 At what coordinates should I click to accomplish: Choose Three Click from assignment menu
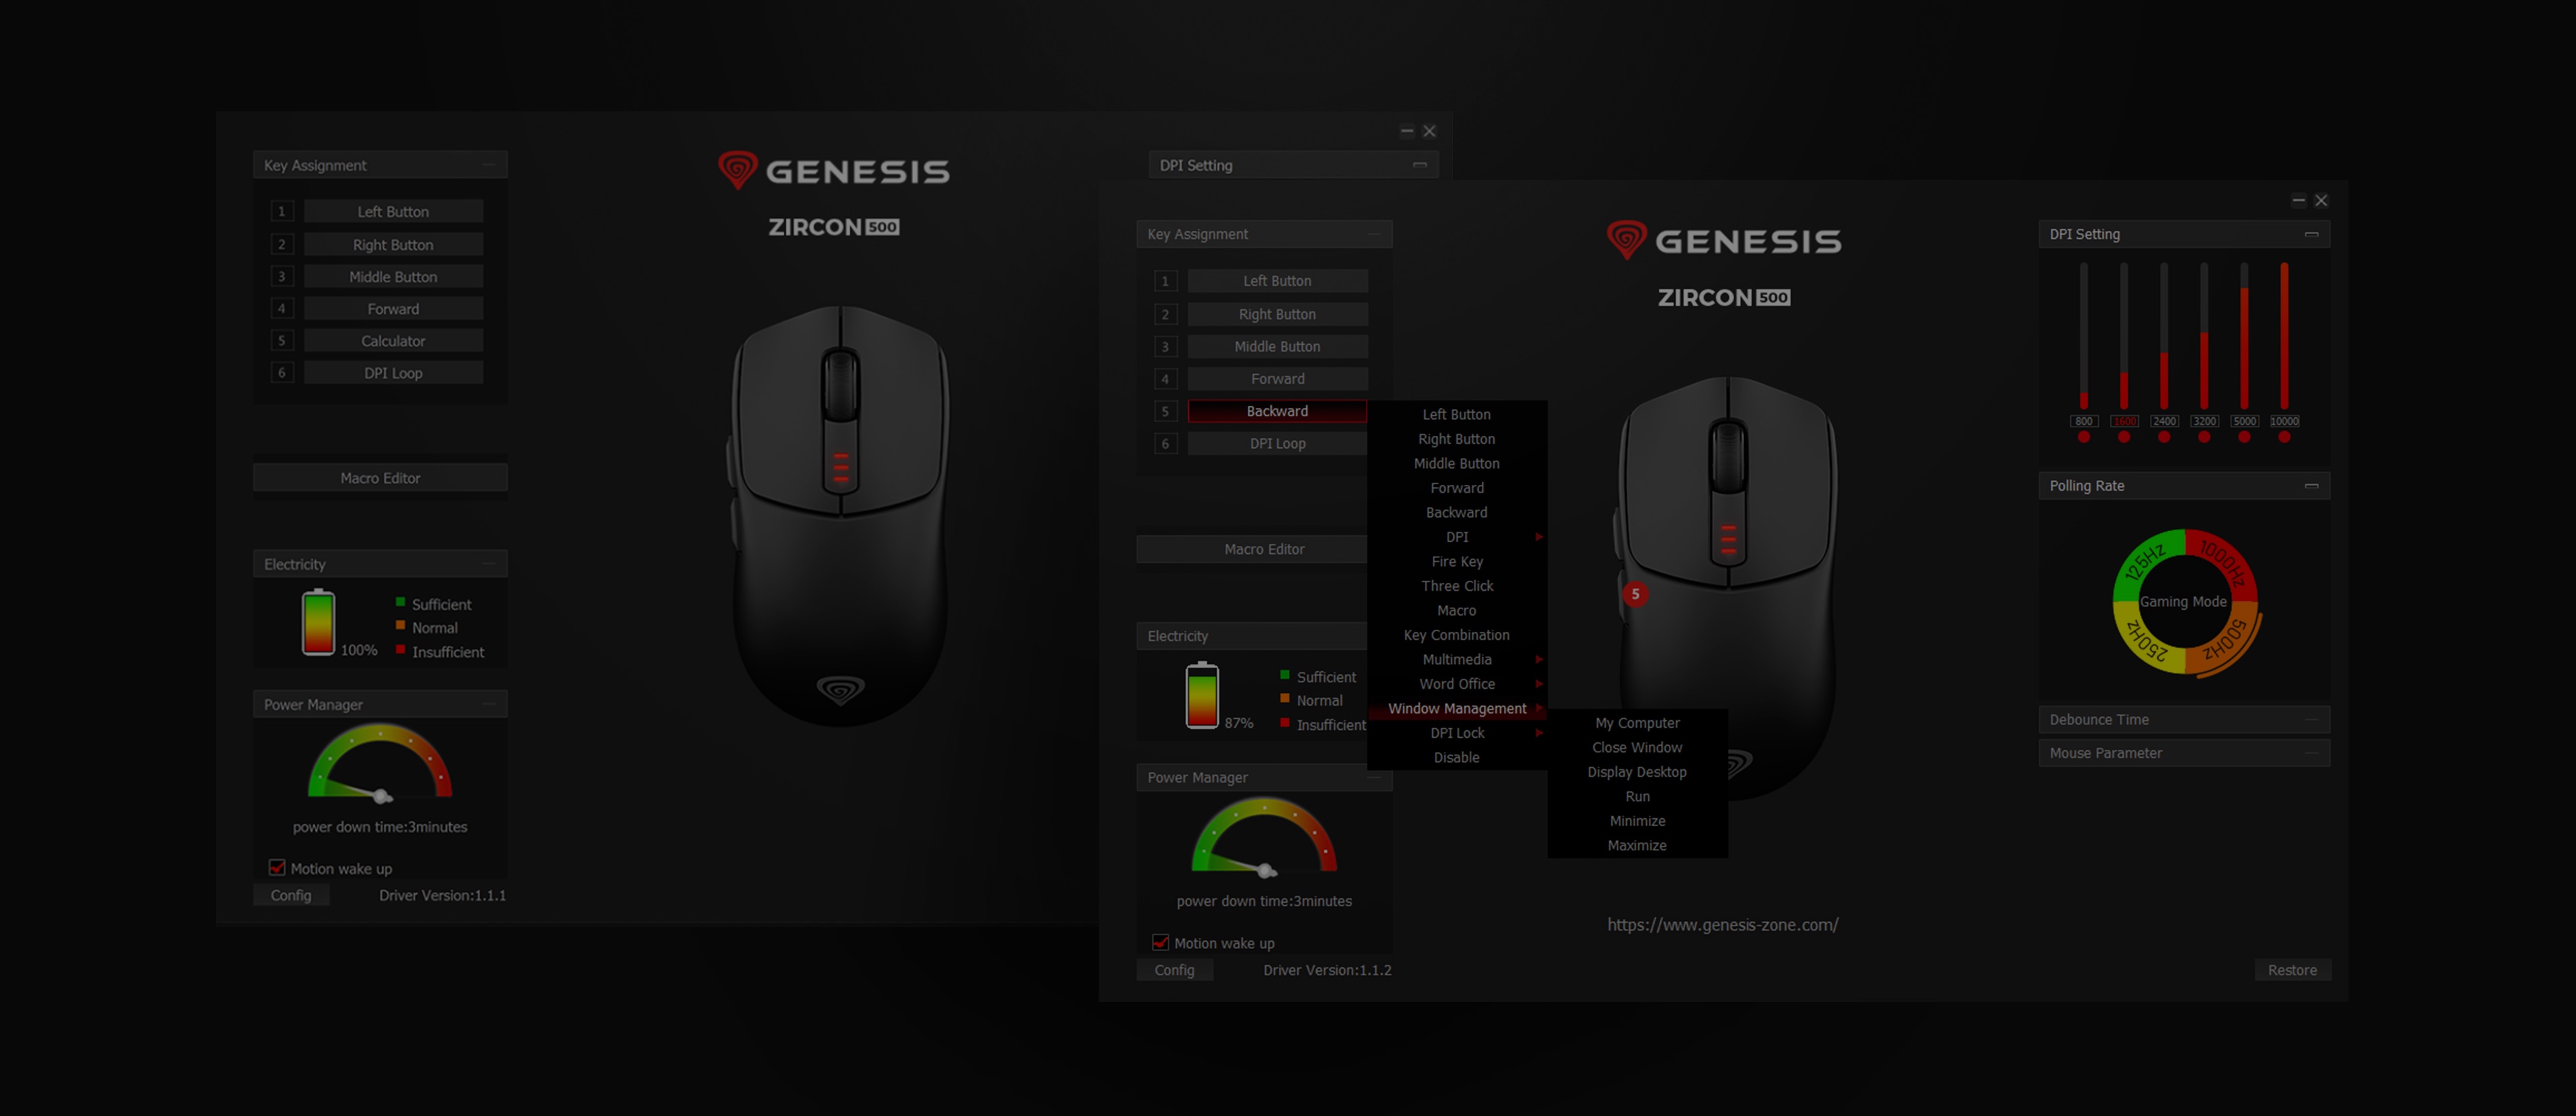(x=1457, y=586)
